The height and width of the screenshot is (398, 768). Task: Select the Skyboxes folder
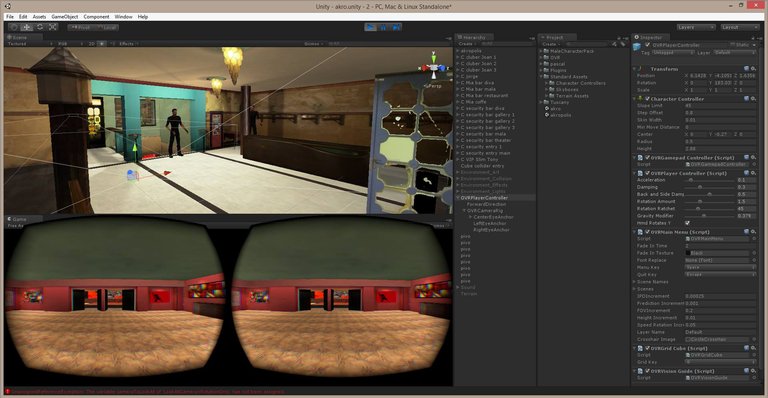click(567, 90)
